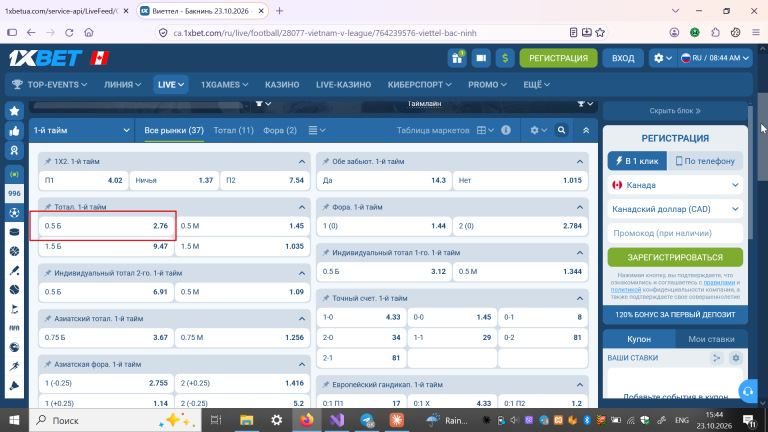Pin the Азиатский тотал. 1-й тайм market

48,318
